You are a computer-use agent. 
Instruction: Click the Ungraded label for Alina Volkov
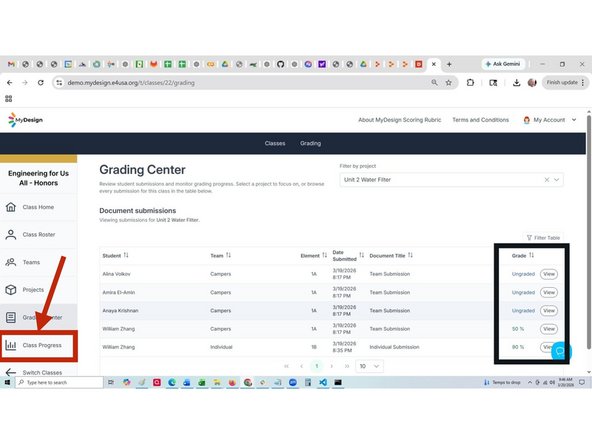(x=523, y=274)
